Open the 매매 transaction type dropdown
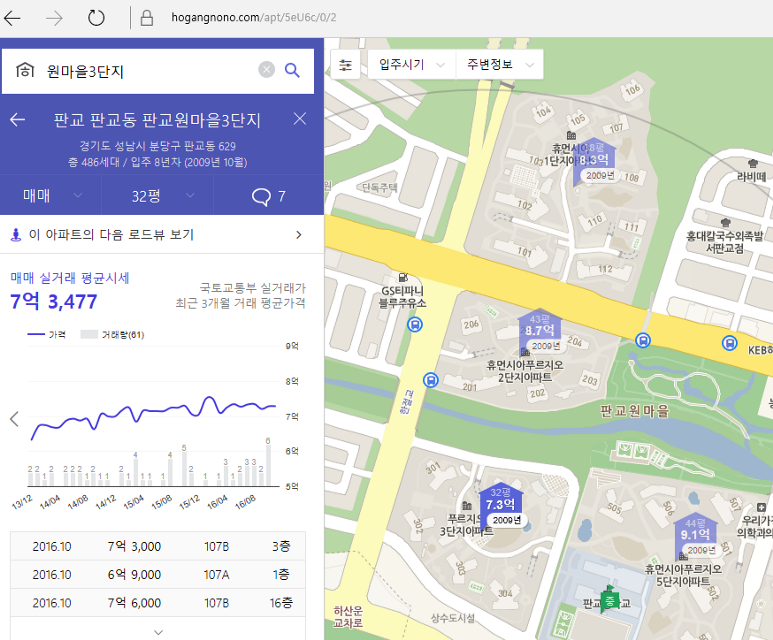773x640 pixels. coord(50,196)
